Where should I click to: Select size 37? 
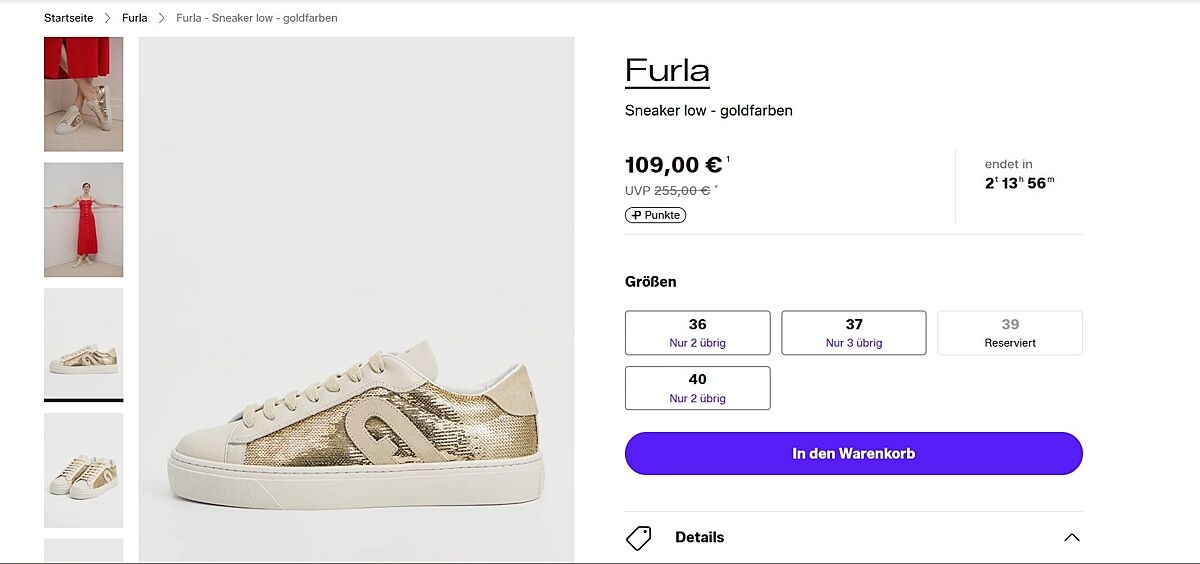click(x=854, y=333)
